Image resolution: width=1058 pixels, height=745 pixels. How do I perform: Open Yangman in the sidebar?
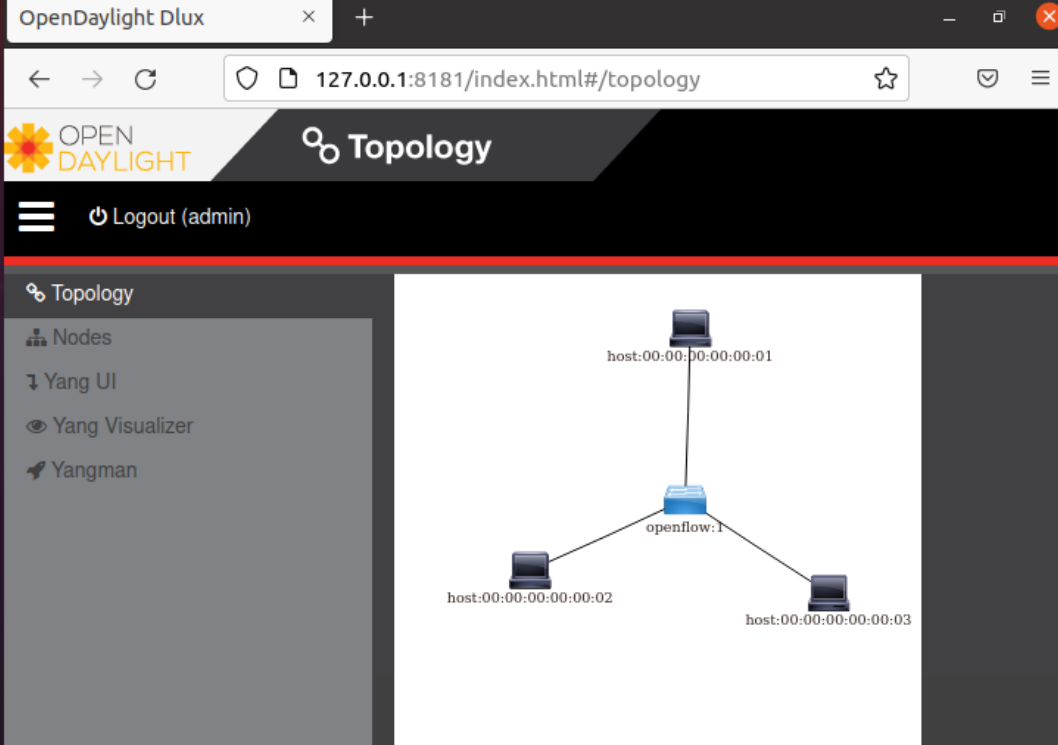click(x=188, y=470)
